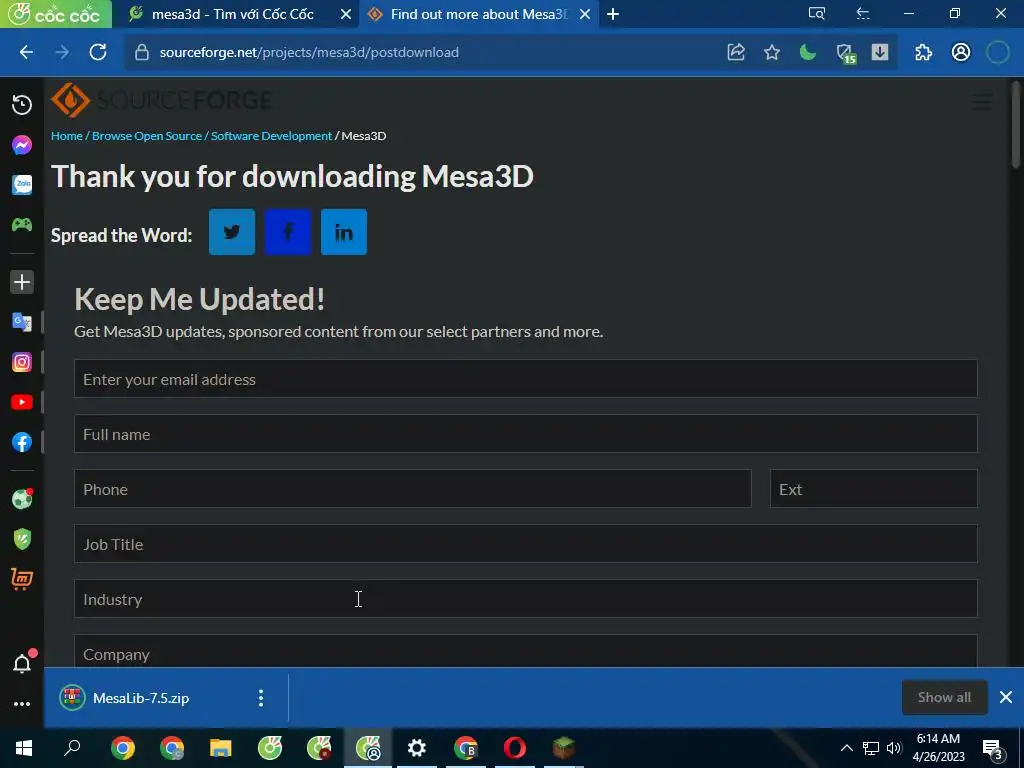The width and height of the screenshot is (1024, 768).
Task: Go back to previous page
Action: click(26, 52)
